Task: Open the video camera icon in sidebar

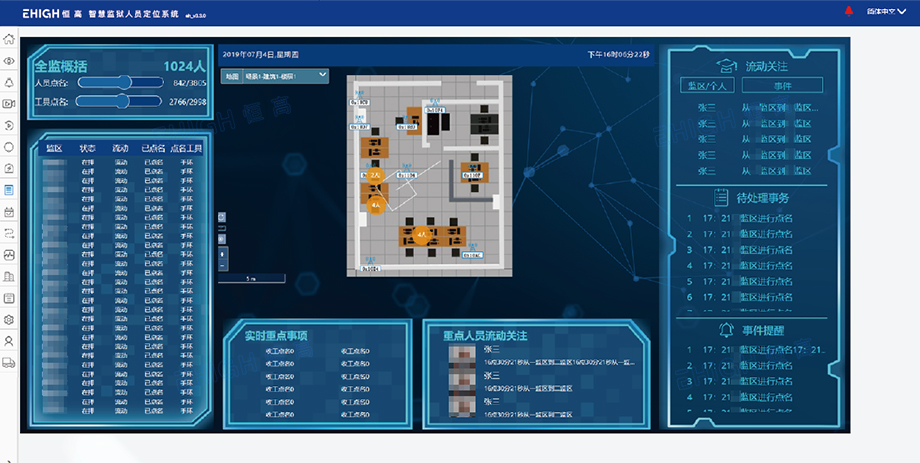Action: click(9, 104)
